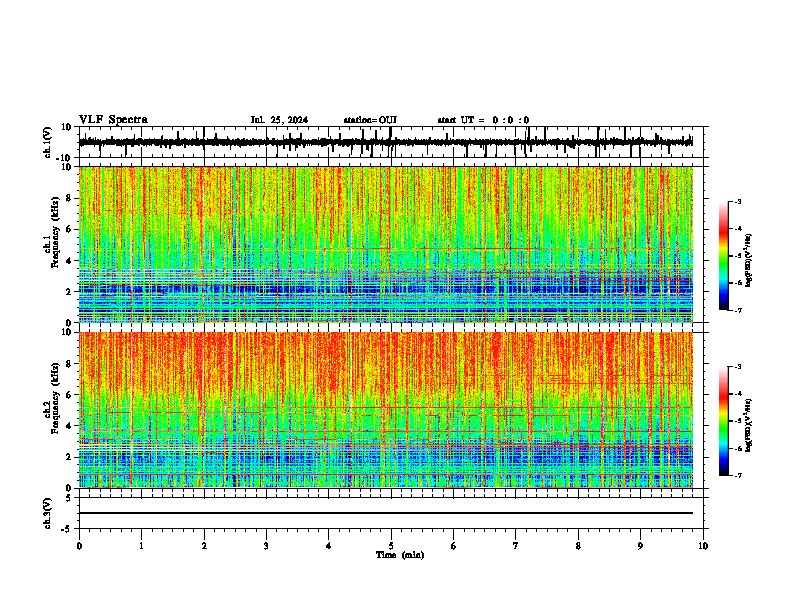Screen dimensions: 792x612
Task: Click the ch.1 voltage waveform trace
Action: [386, 142]
